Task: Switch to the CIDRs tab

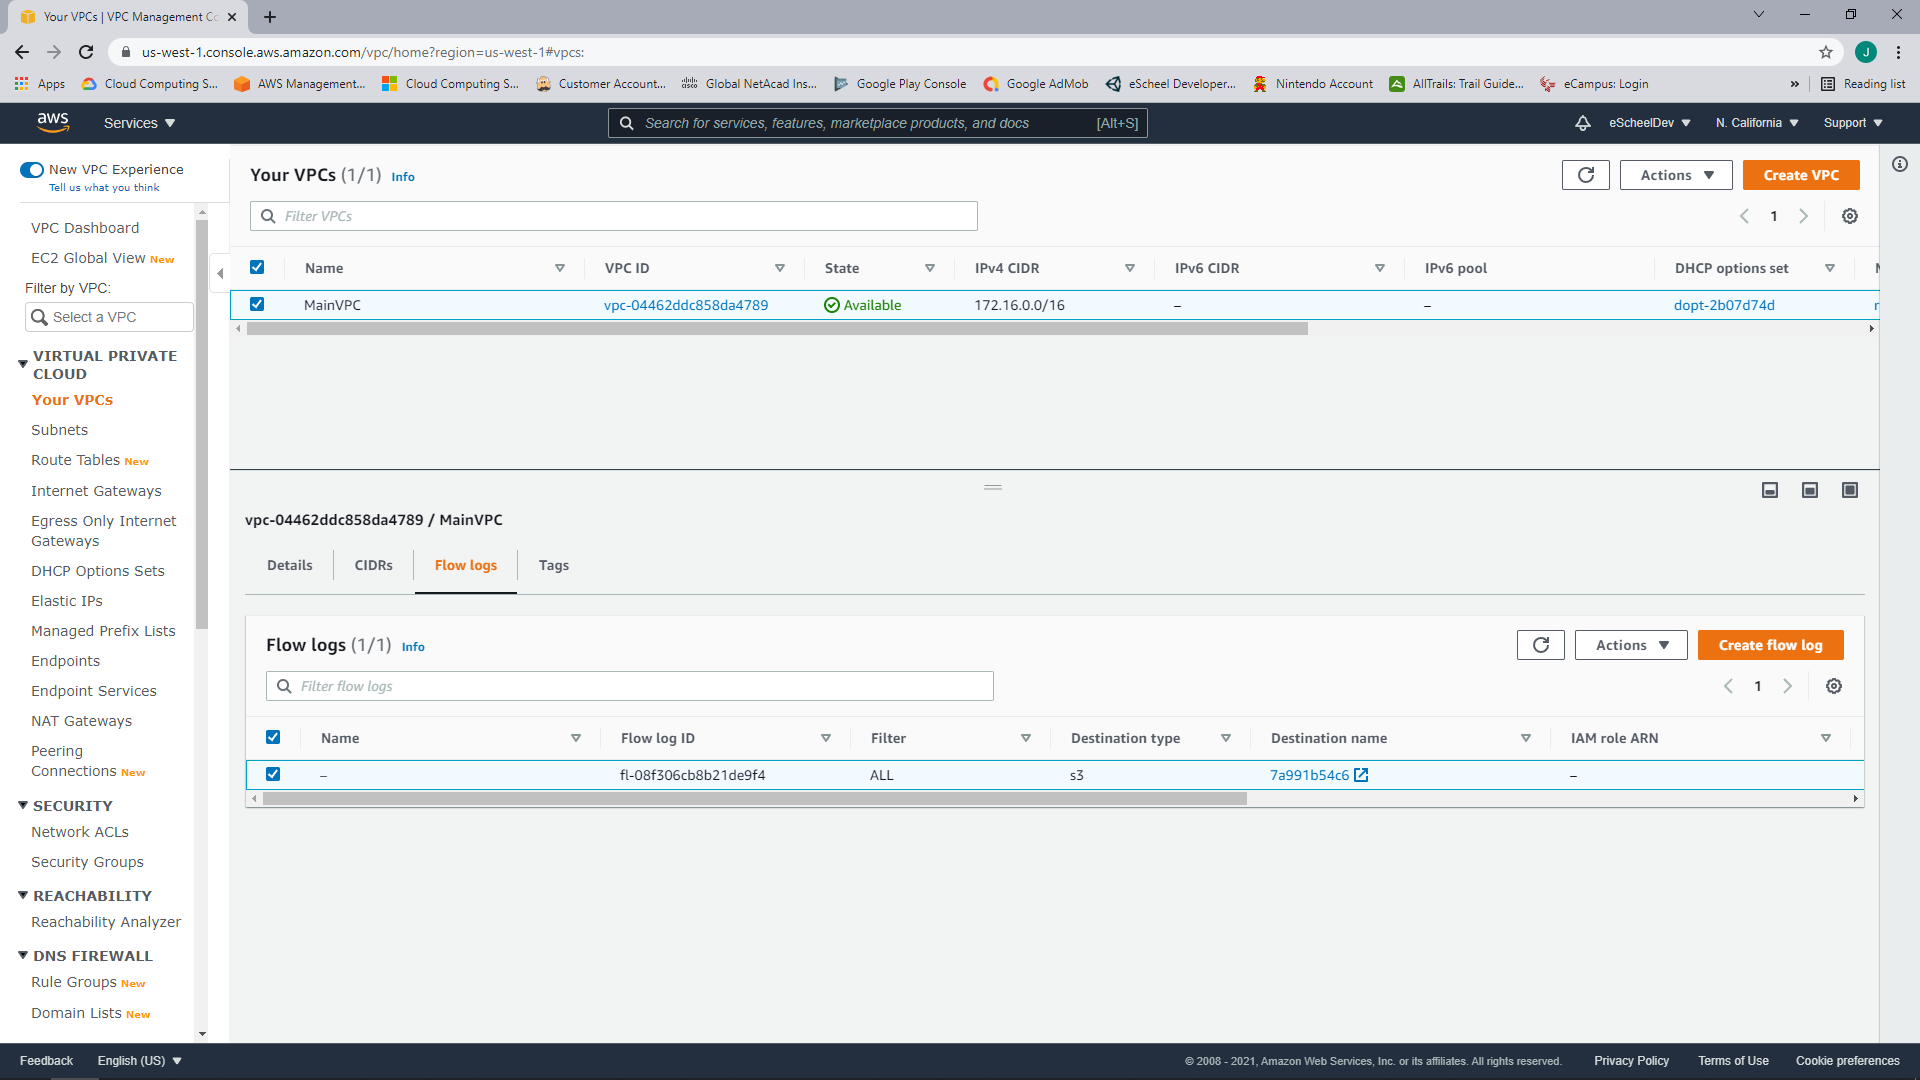Action: point(372,565)
